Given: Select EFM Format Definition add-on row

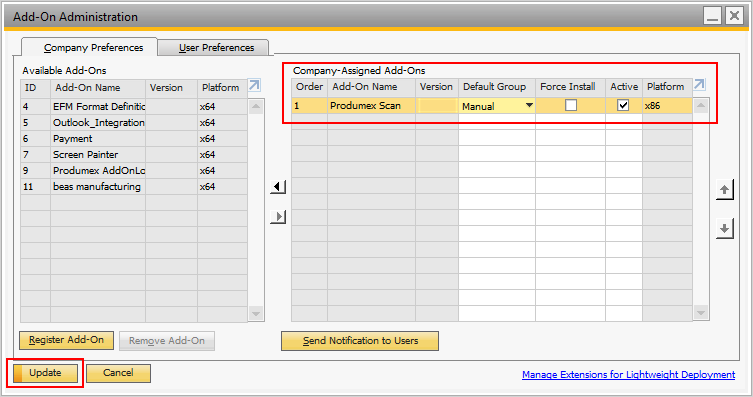Looking at the screenshot, I should pyautogui.click(x=134, y=107).
